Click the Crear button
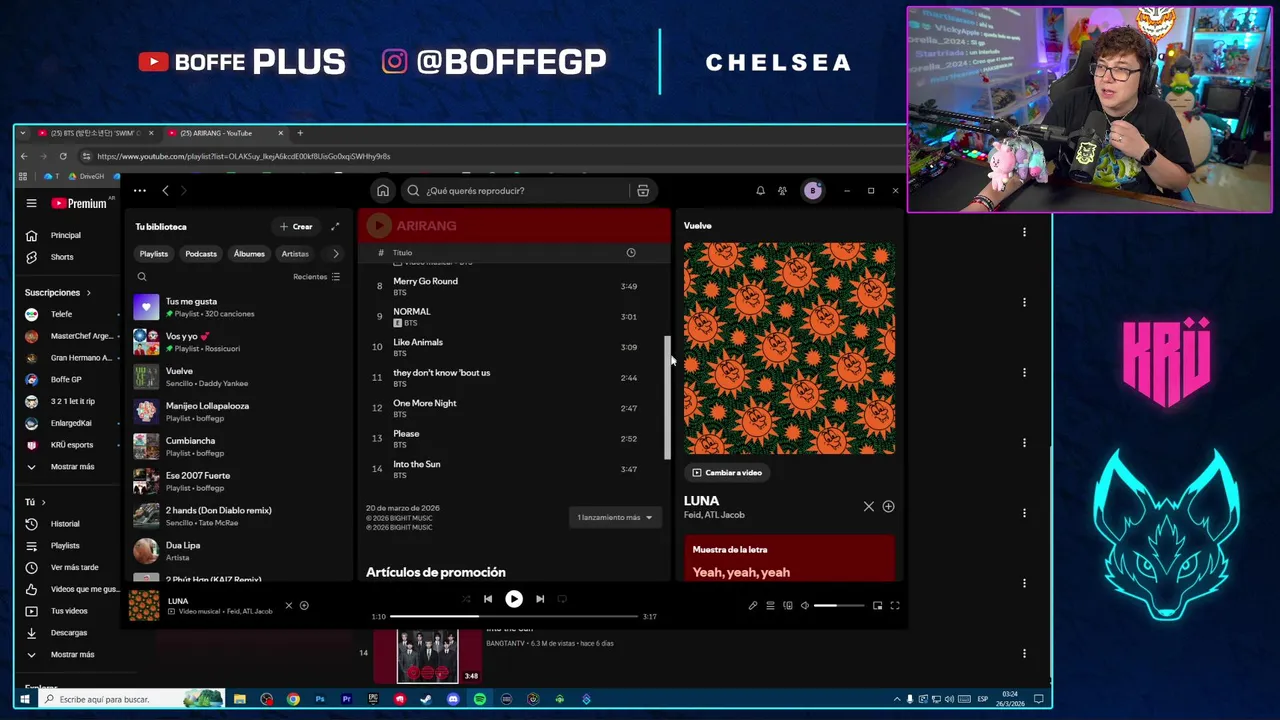This screenshot has width=1280, height=720. [x=296, y=227]
